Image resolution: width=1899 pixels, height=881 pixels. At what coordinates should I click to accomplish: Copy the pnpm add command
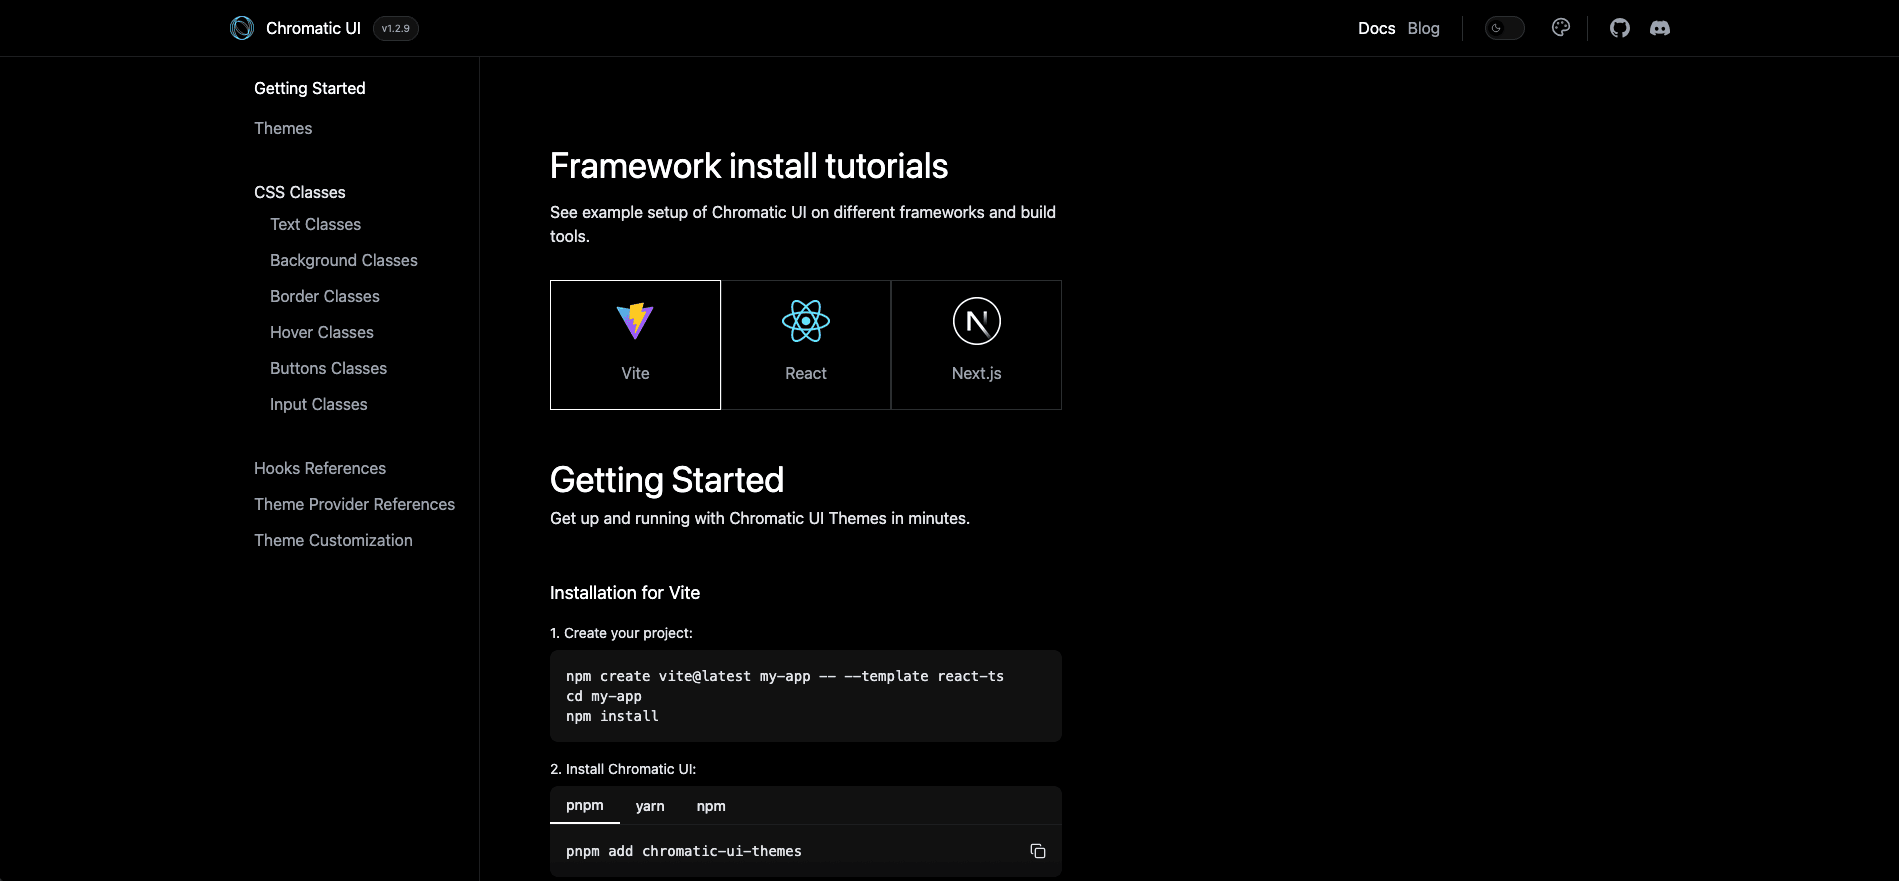click(1038, 851)
